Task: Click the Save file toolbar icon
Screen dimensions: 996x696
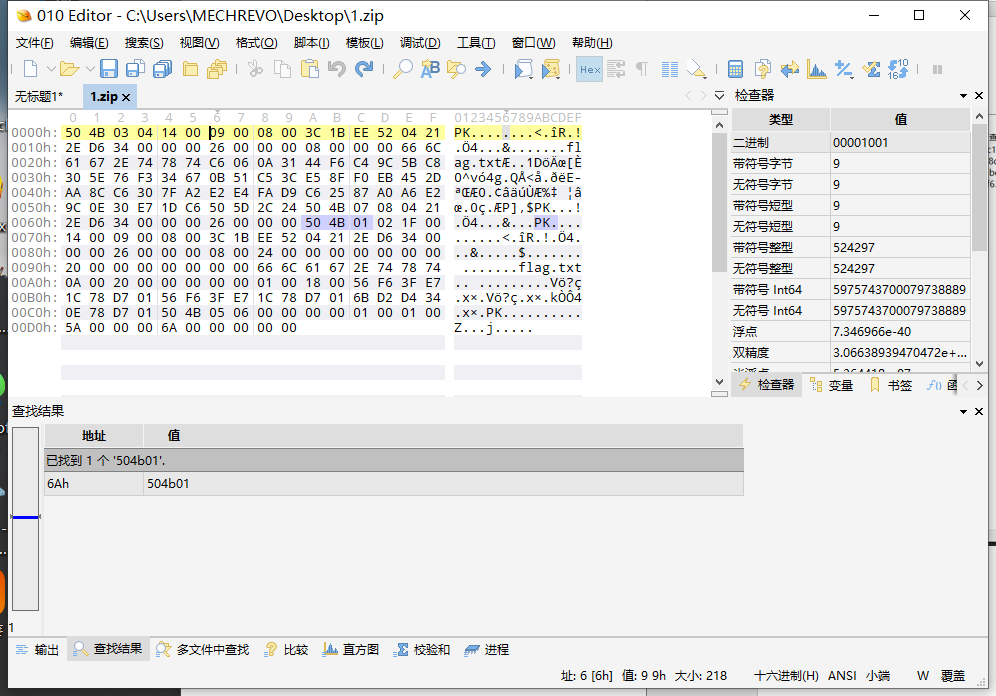Action: tap(109, 69)
